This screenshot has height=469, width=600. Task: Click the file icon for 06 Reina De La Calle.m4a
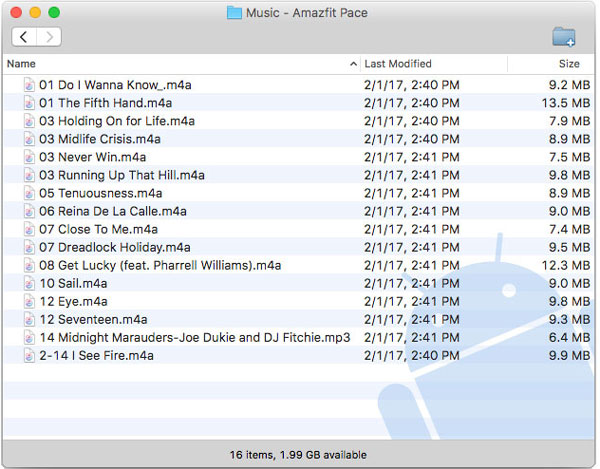(29, 211)
